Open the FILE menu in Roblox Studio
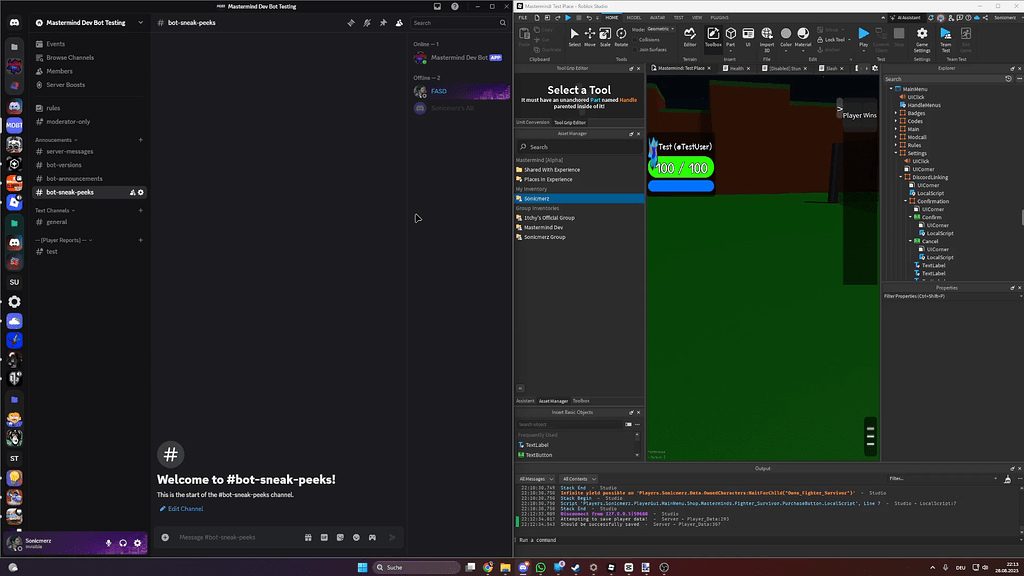The width and height of the screenshot is (1024, 576). (523, 18)
